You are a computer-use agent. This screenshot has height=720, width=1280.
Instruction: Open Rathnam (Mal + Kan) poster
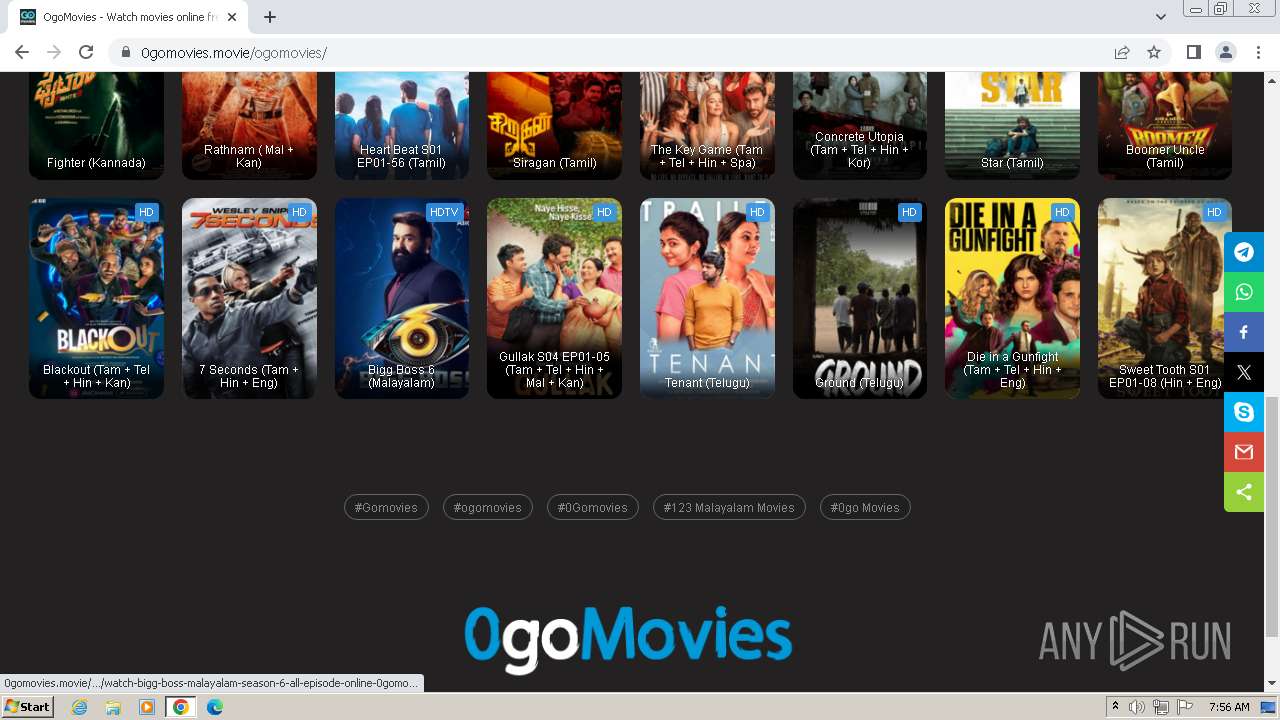tap(249, 126)
